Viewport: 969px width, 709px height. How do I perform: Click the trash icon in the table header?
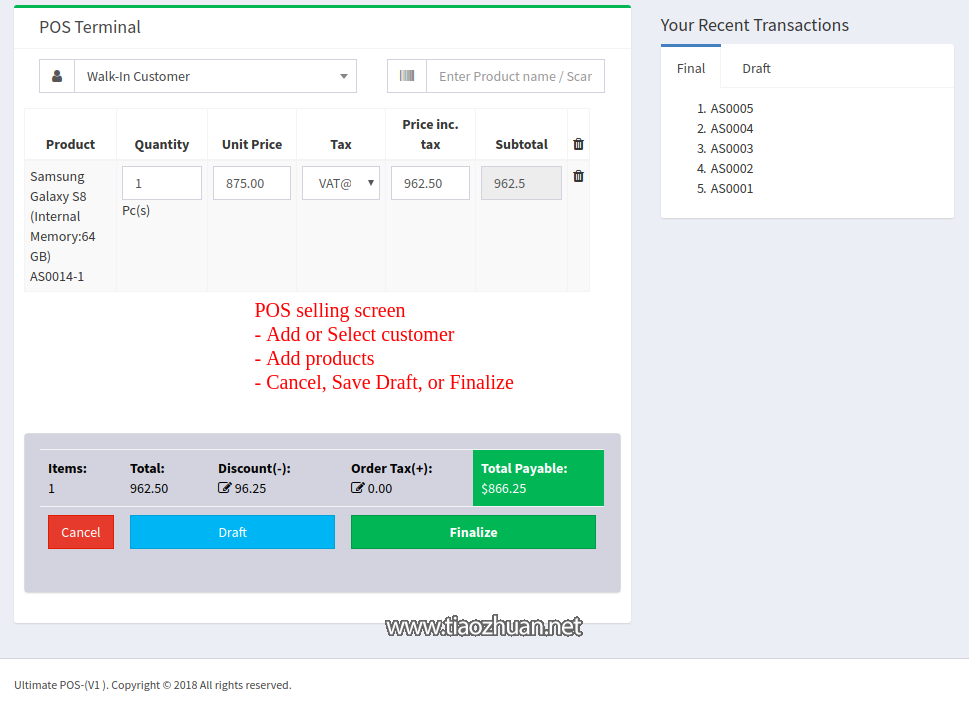pos(577,144)
